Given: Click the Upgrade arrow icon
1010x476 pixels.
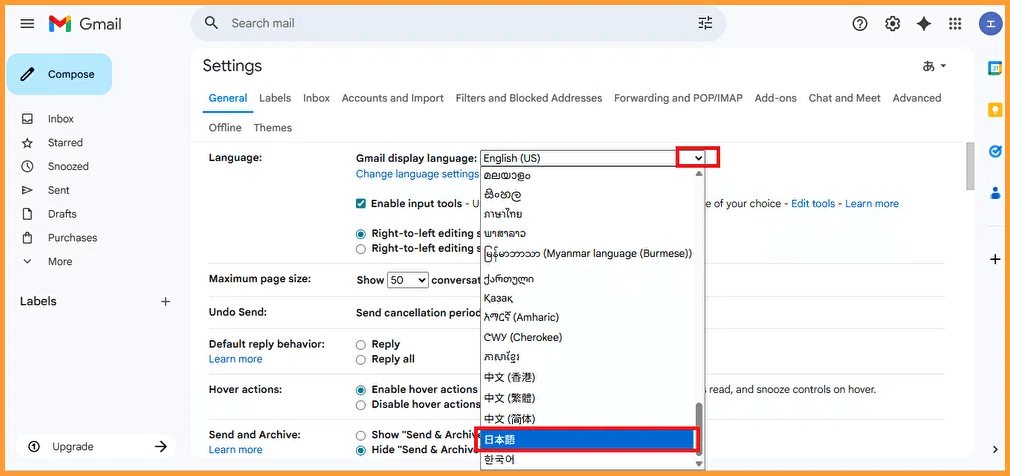Looking at the screenshot, I should (161, 446).
